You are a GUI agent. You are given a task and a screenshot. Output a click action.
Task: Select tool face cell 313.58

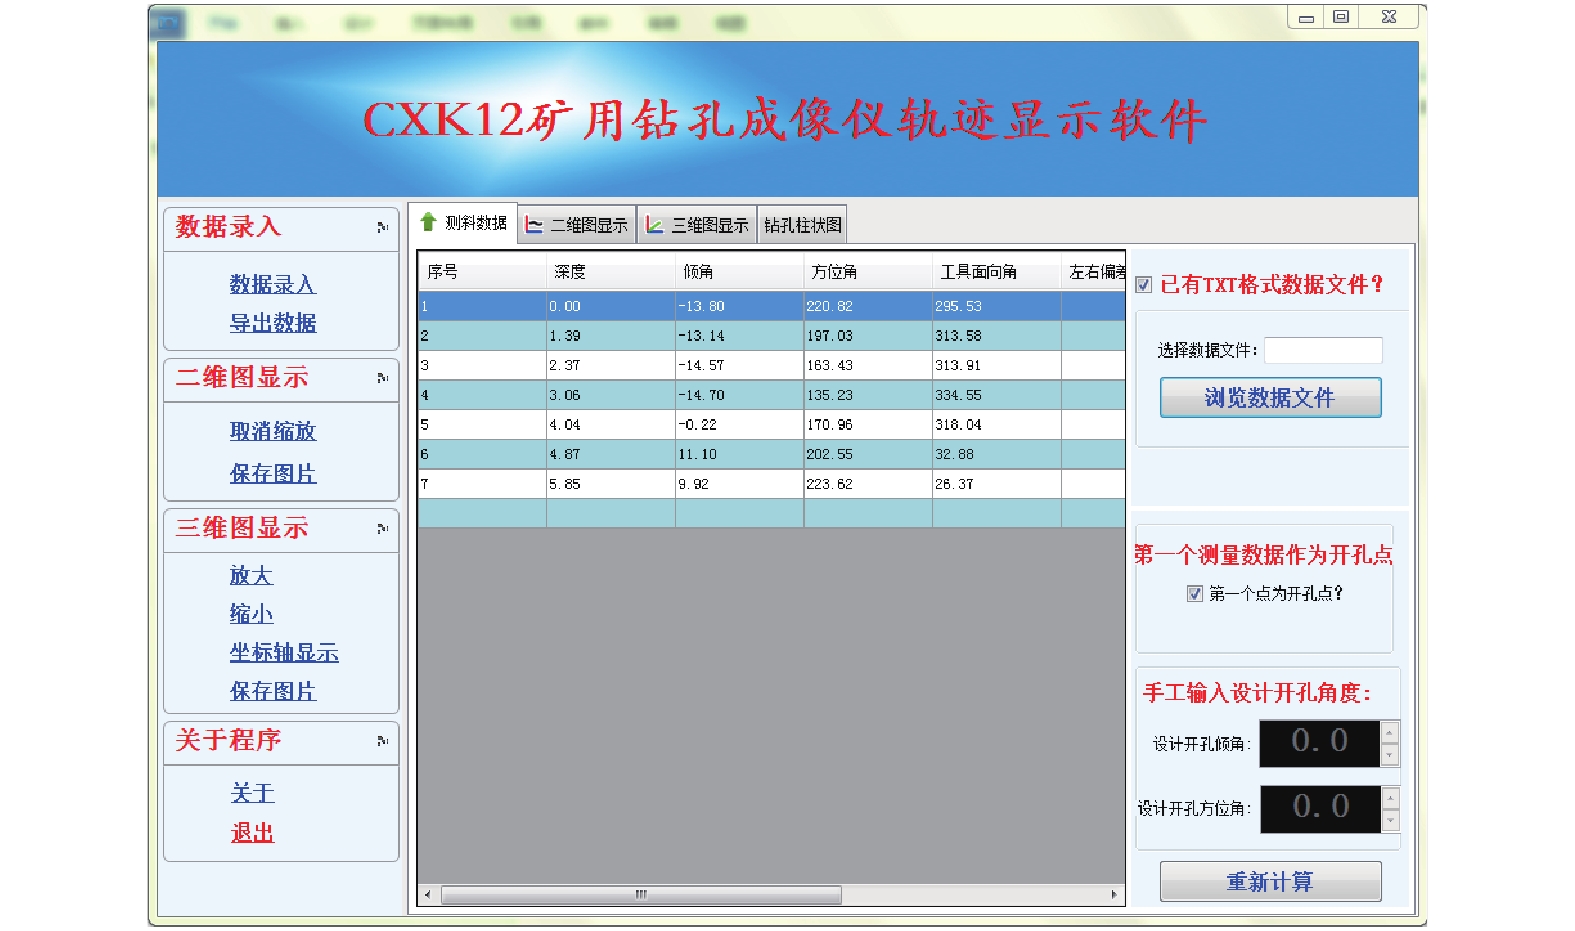(x=996, y=336)
